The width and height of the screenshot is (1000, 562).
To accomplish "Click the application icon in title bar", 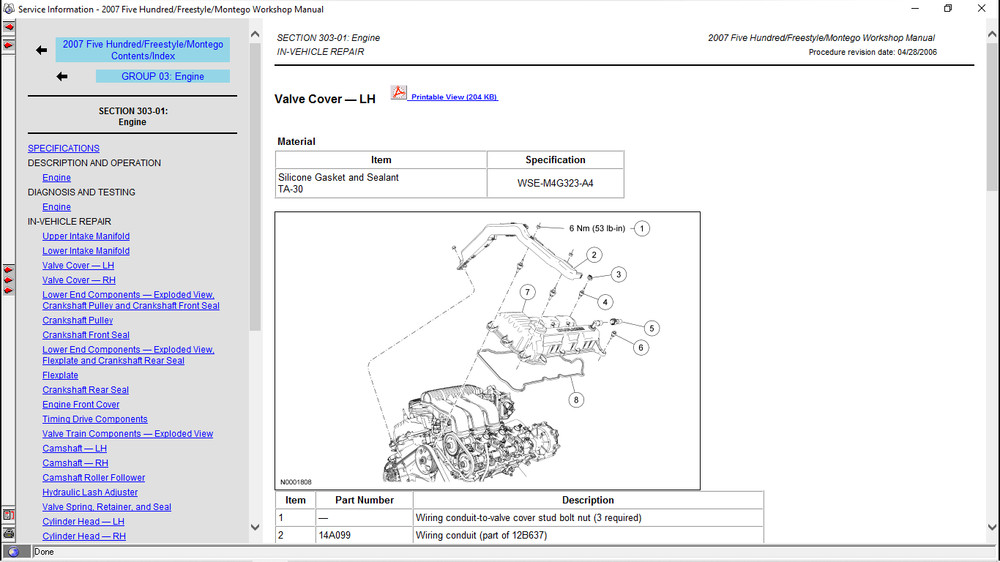I will click(x=9, y=9).
